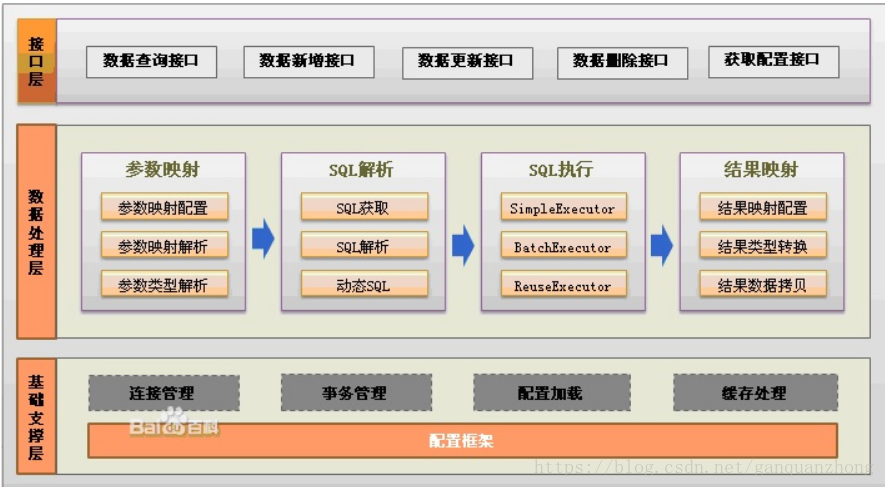Select the 结果映射配置 item
Screen dimensions: 885x487
point(763,207)
